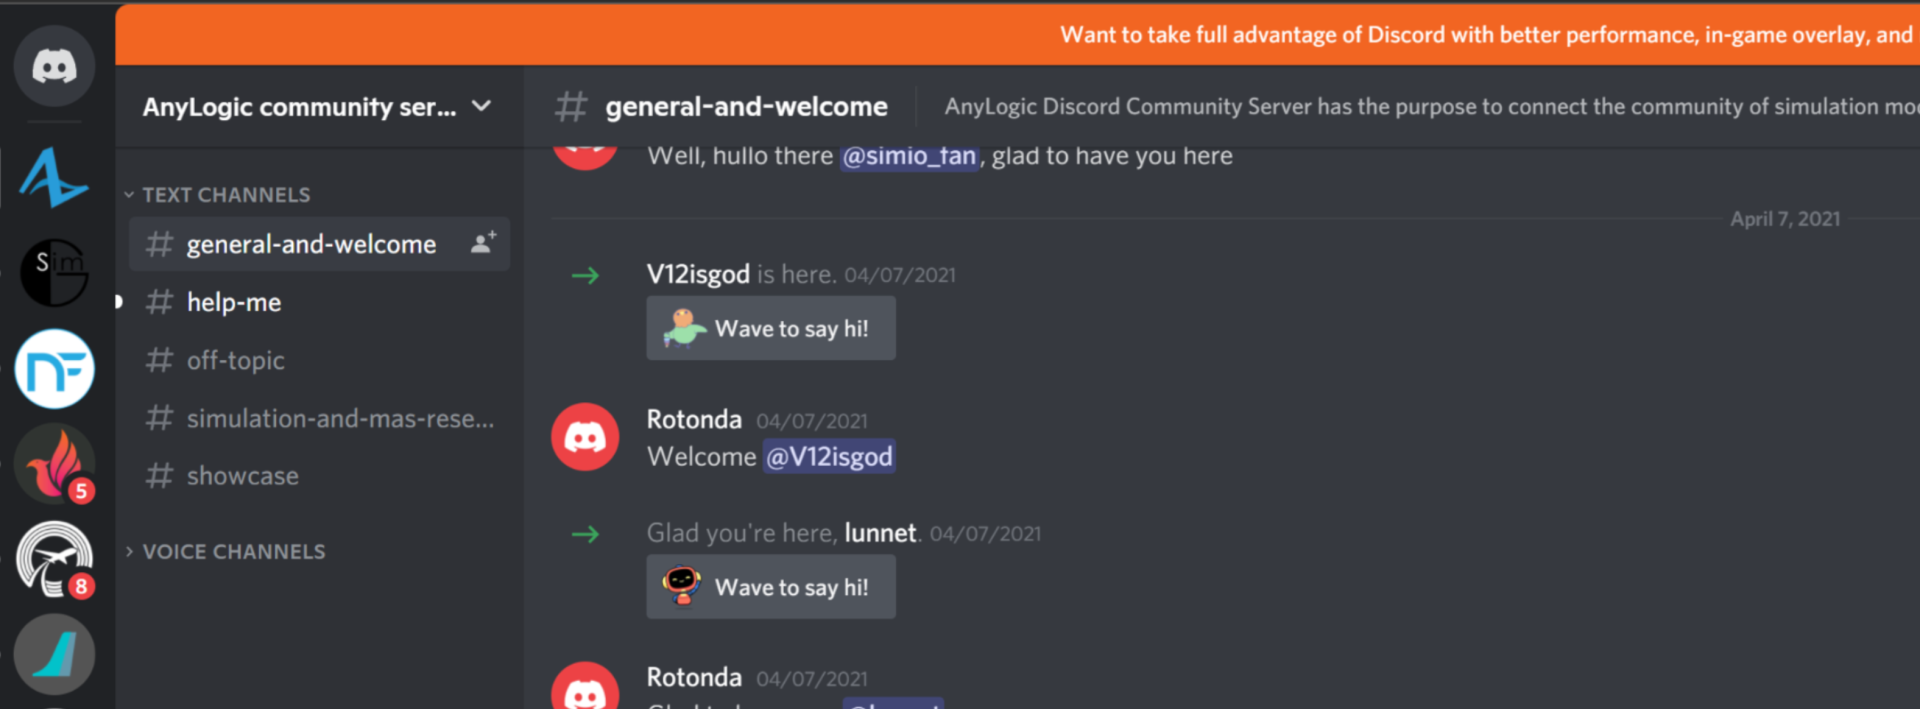Open the simulation-and-mas-research channel
The height and width of the screenshot is (709, 1920).
point(319,418)
